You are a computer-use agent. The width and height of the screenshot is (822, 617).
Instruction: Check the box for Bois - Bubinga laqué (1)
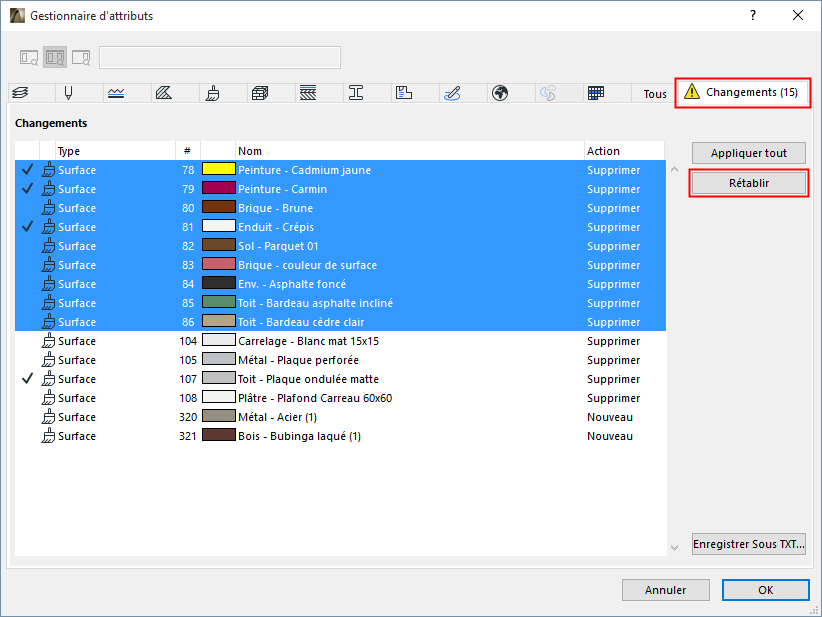[27, 436]
